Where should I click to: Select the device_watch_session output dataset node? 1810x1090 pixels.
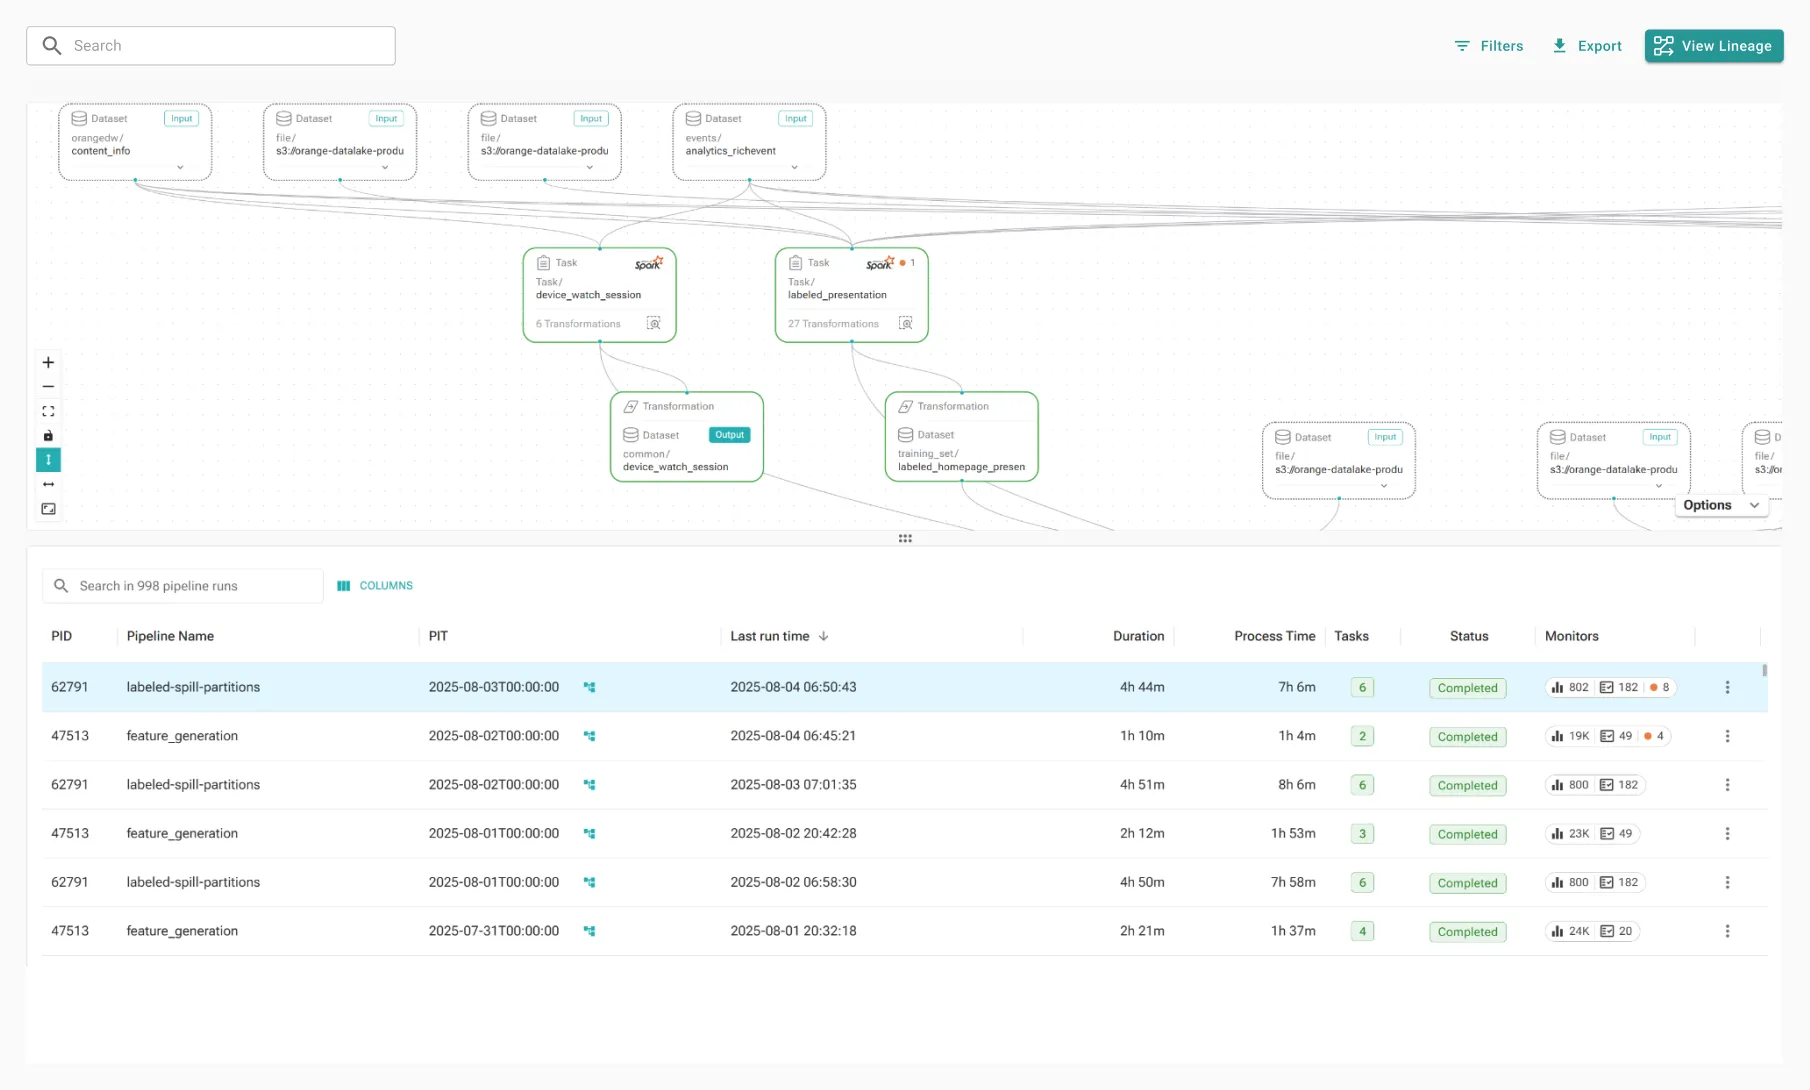687,437
